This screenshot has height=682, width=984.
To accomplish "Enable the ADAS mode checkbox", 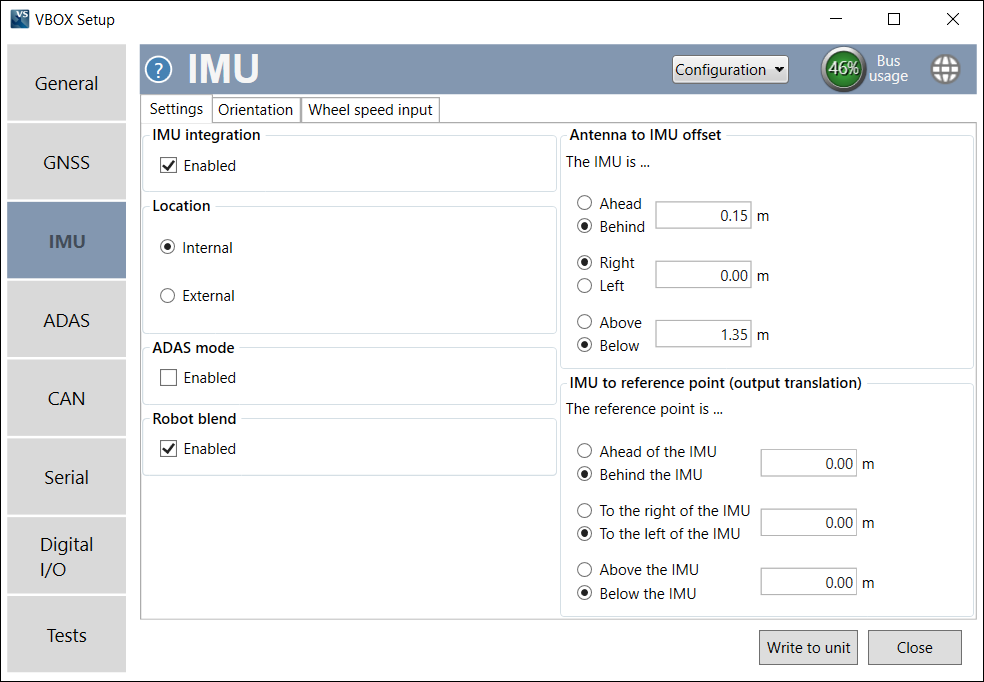I will coord(169,377).
